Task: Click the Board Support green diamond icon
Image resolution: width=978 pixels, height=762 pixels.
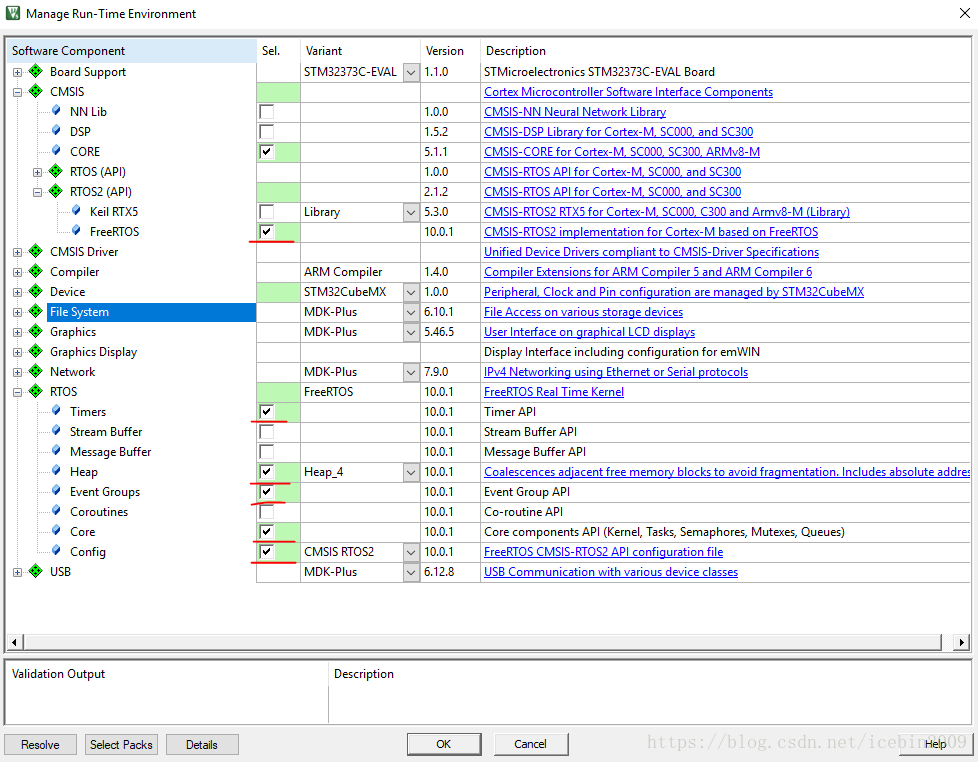Action: tap(36, 71)
